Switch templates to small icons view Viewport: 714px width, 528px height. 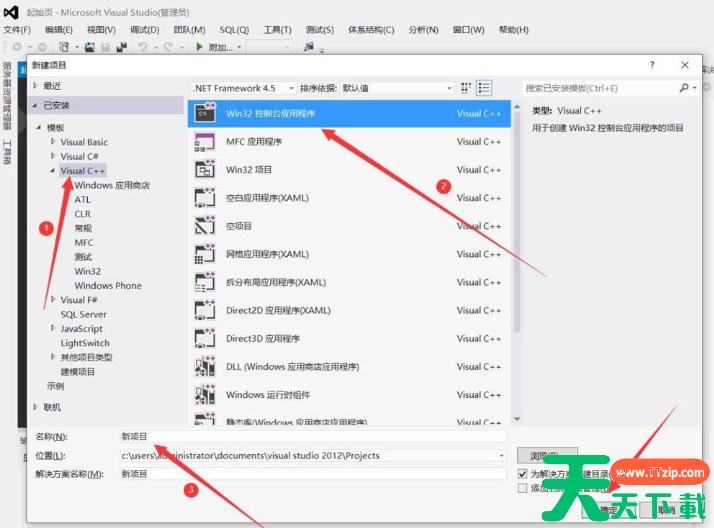pos(466,88)
